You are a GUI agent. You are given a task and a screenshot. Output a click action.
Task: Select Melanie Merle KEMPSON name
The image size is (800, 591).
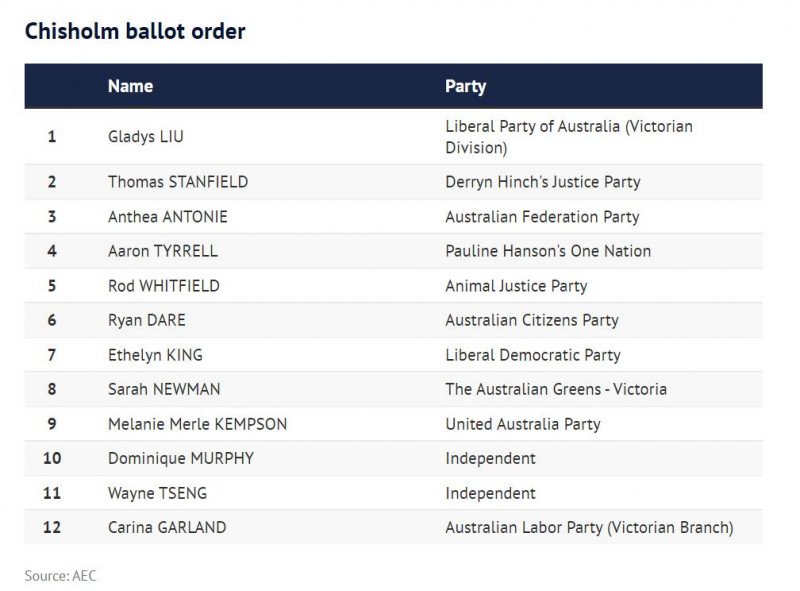click(197, 424)
